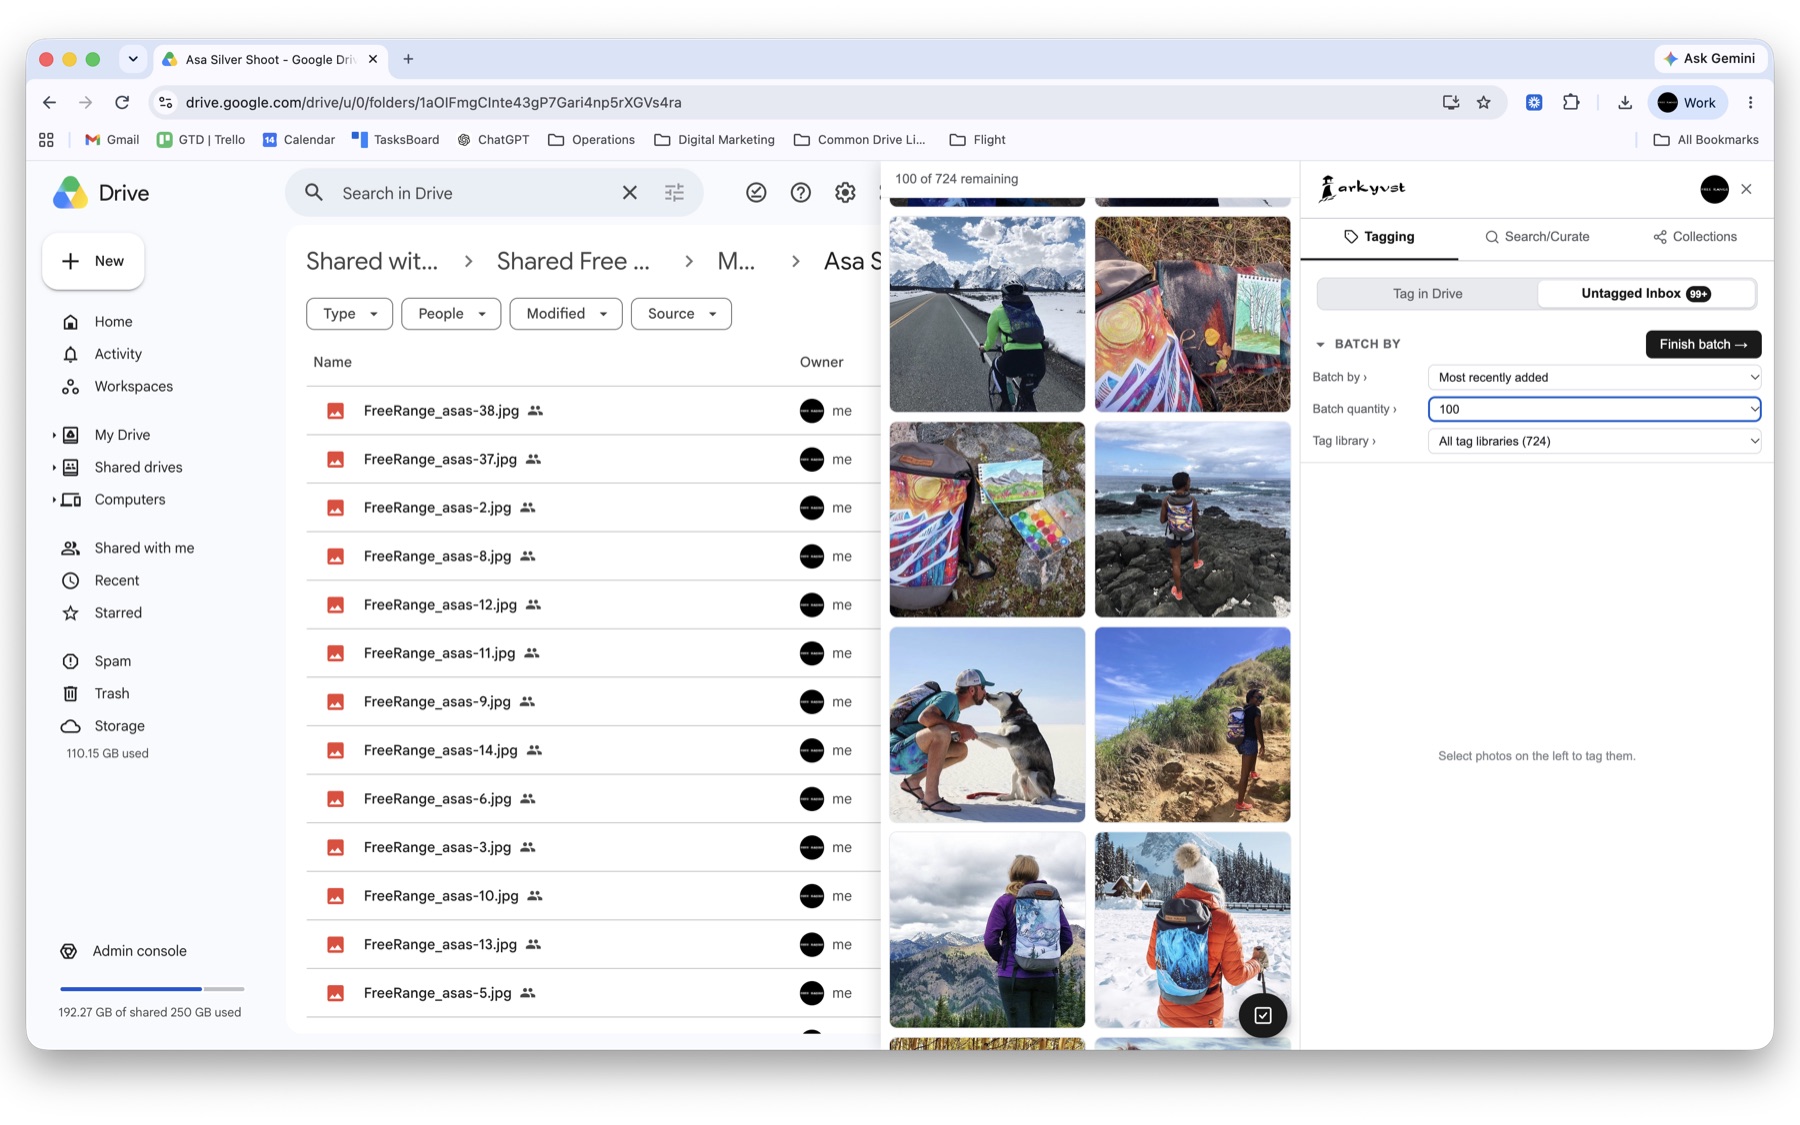Click the Ask Gemini button

pos(1709,59)
